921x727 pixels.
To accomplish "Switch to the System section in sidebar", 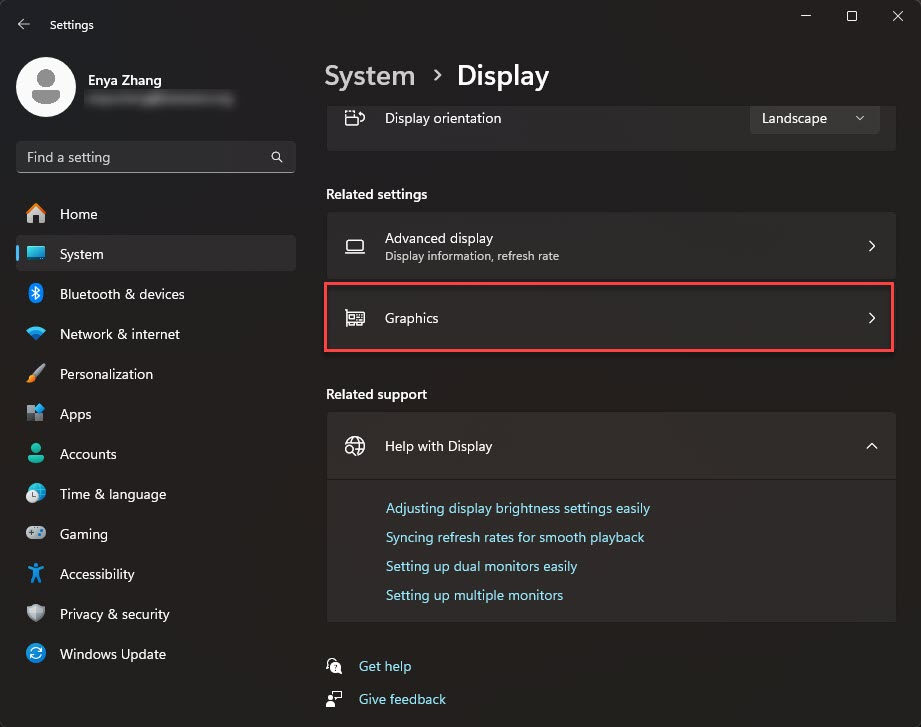I will [34, 254].
